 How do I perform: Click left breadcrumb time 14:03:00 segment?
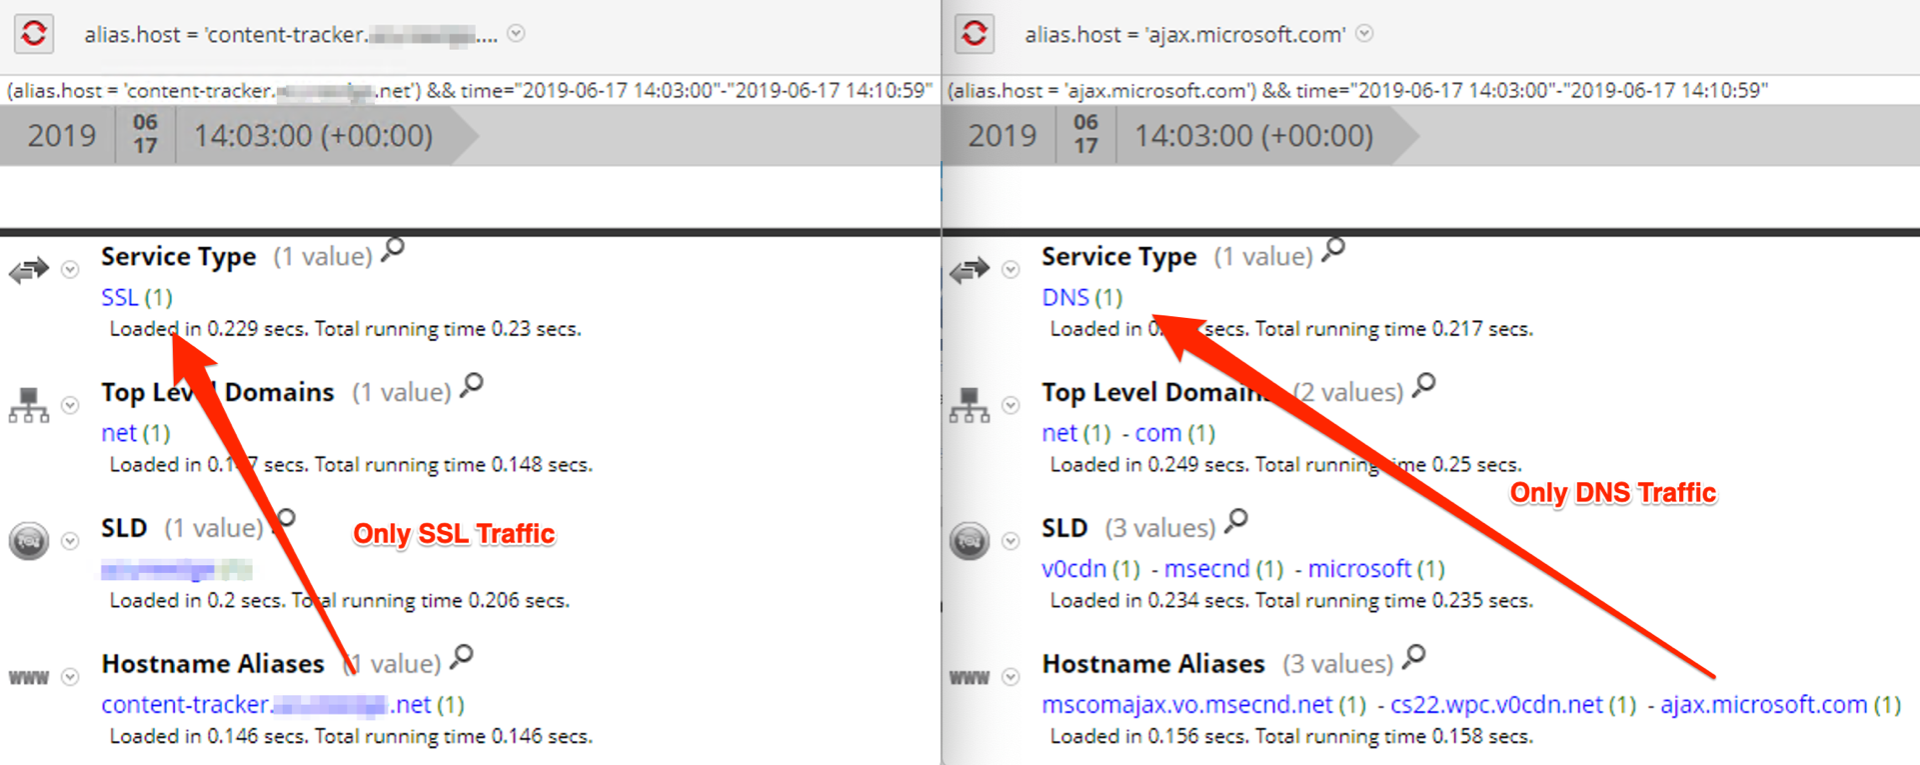coord(313,136)
